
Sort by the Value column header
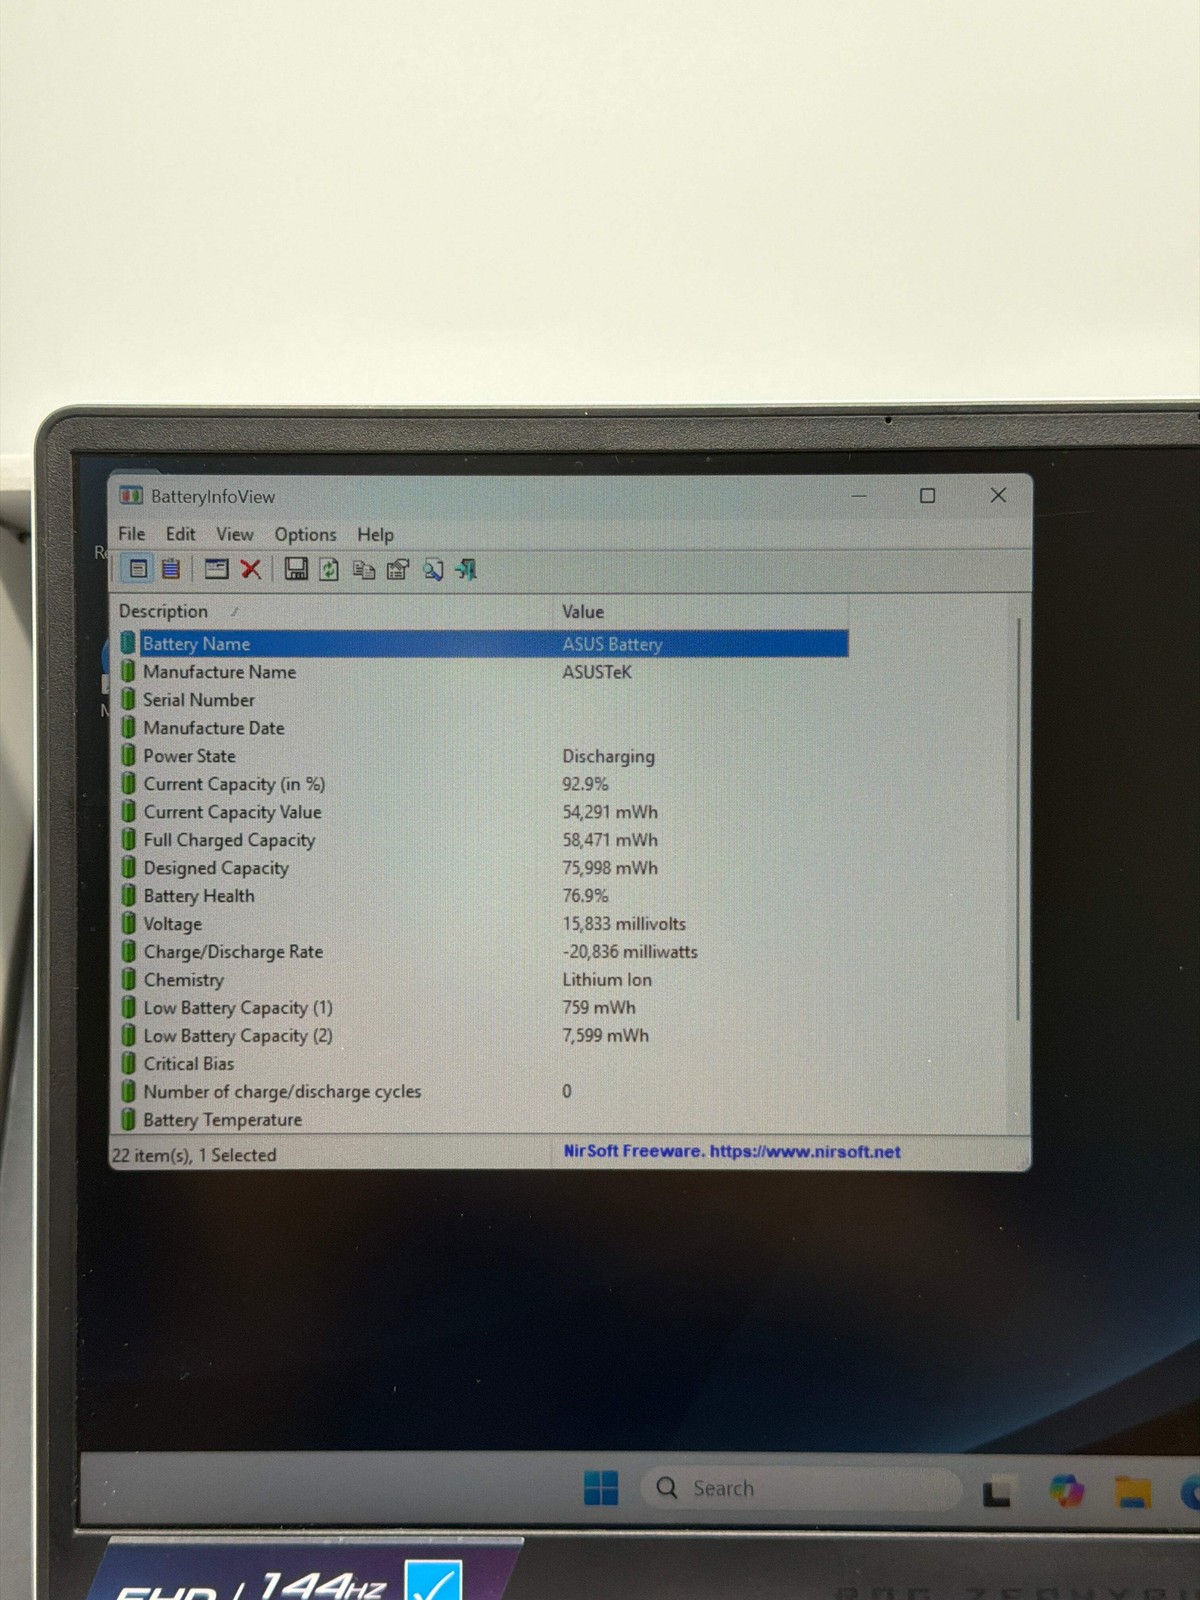[700, 611]
